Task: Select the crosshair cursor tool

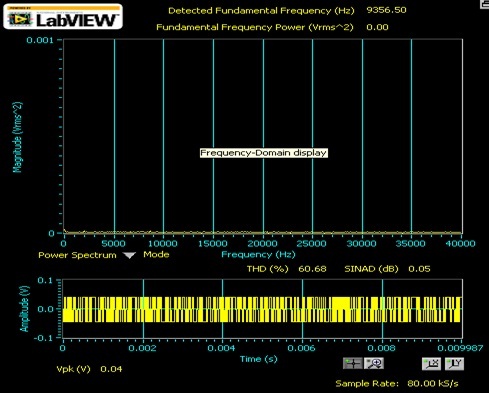Action: (x=353, y=363)
